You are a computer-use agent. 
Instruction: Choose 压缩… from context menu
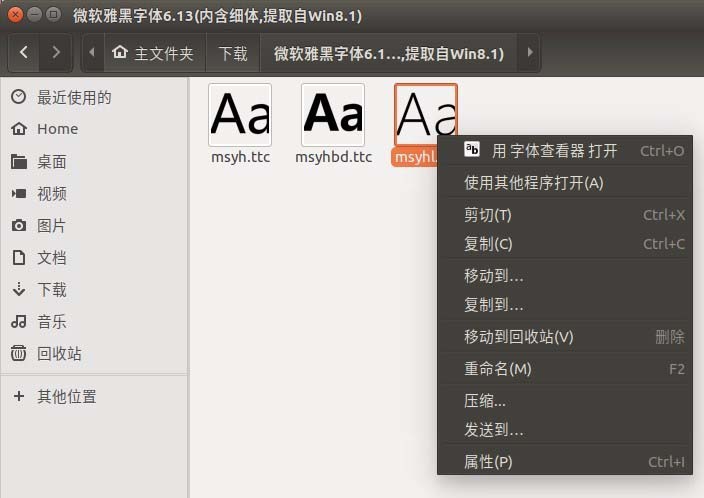(565, 401)
